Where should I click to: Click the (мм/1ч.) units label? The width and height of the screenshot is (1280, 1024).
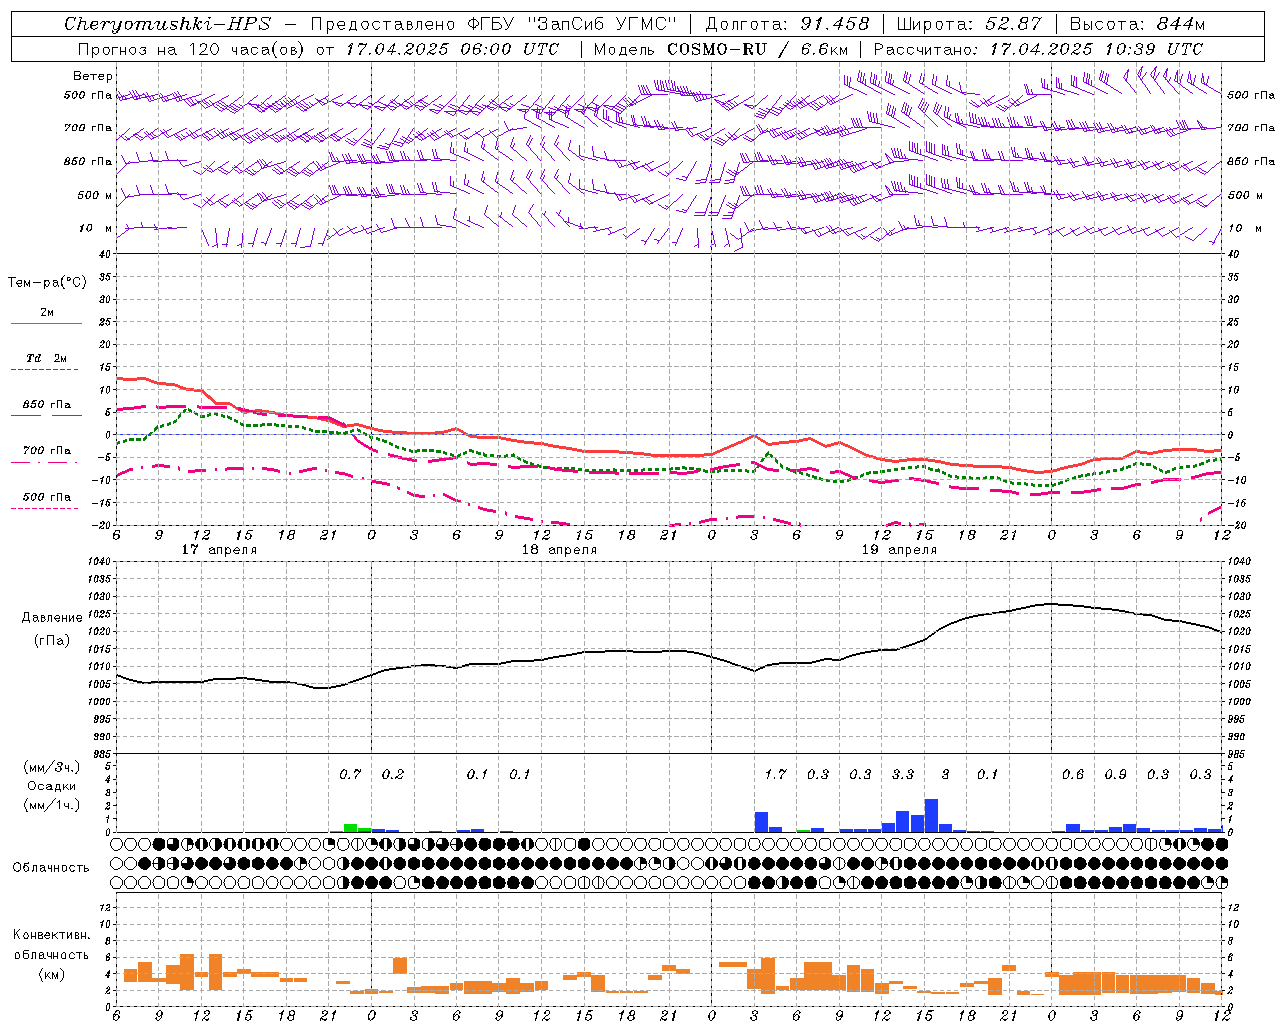(x=53, y=805)
